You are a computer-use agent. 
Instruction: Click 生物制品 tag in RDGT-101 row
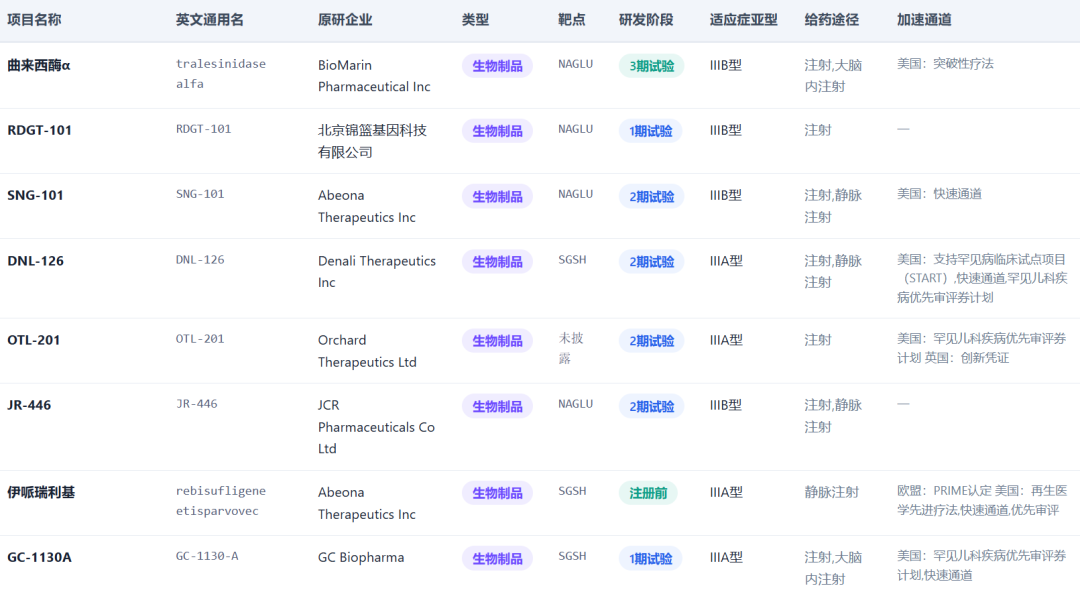[497, 131]
